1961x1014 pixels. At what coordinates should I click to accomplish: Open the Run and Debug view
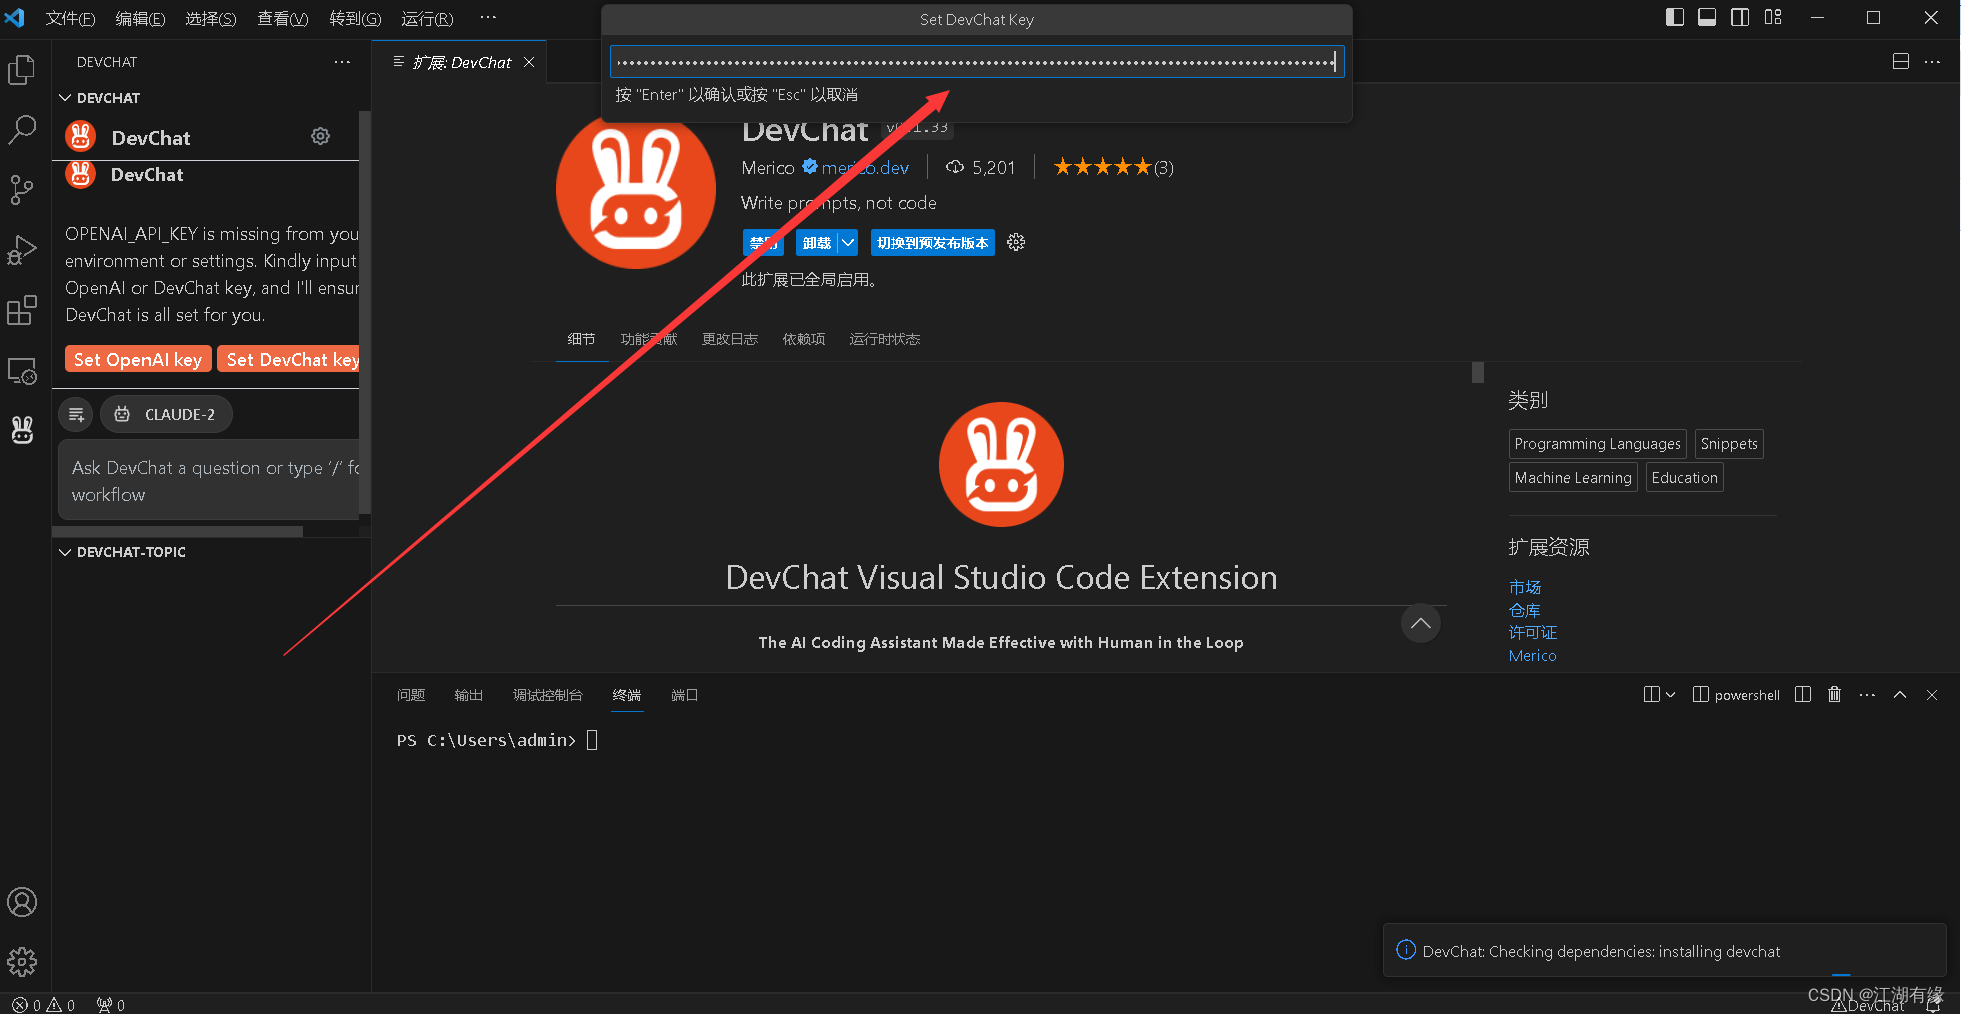(x=22, y=250)
